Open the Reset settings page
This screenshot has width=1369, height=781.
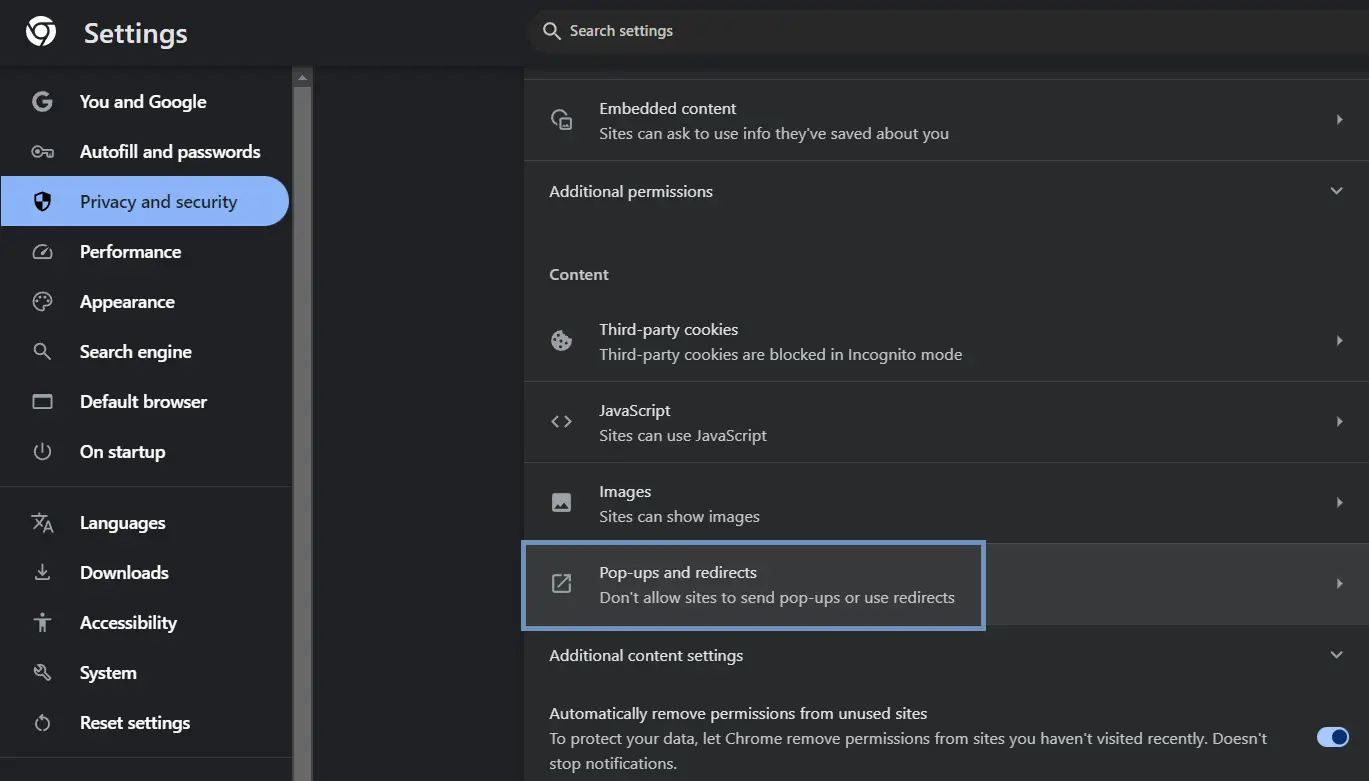(x=134, y=723)
